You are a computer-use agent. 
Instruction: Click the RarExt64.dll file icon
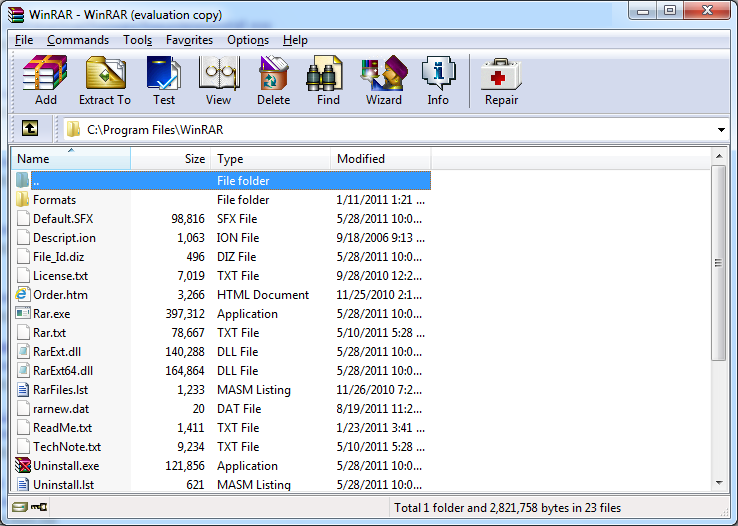[x=23, y=370]
